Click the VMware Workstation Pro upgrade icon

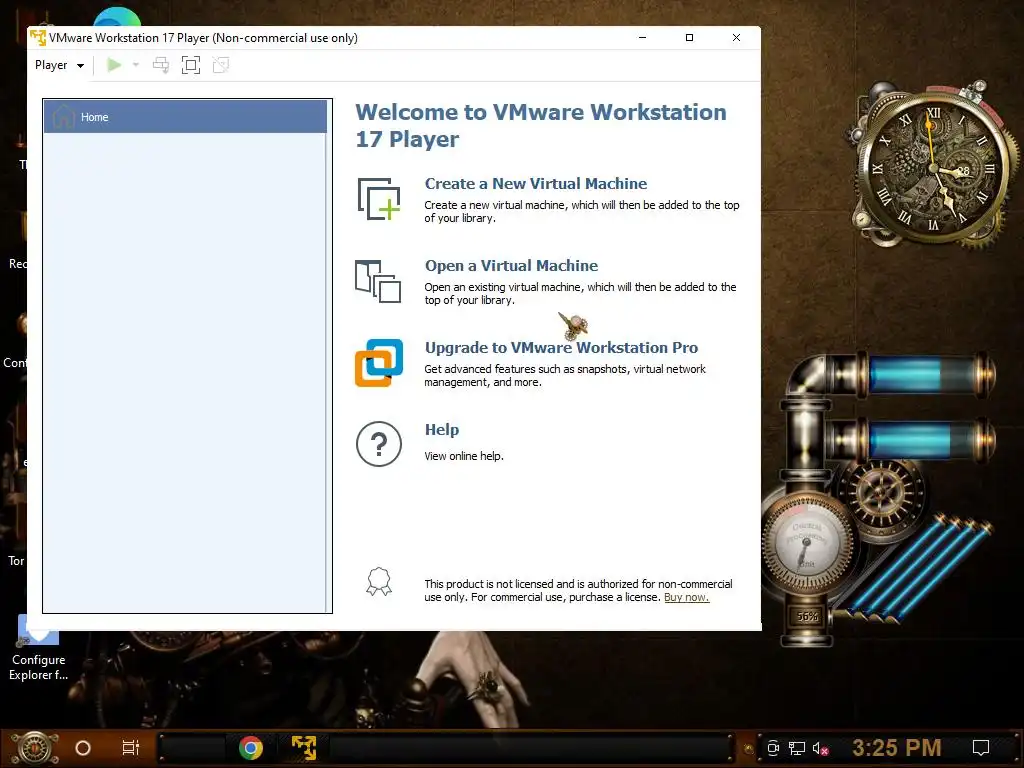point(379,362)
